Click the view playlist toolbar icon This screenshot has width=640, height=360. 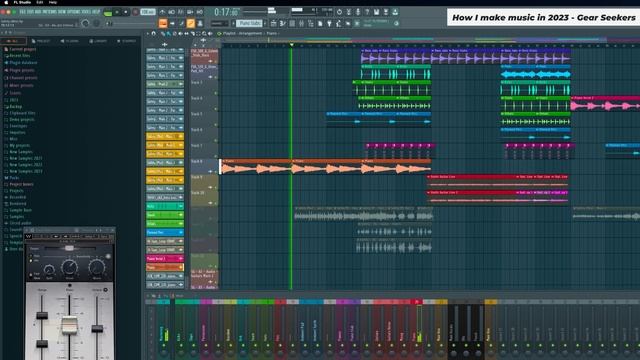click(273, 24)
